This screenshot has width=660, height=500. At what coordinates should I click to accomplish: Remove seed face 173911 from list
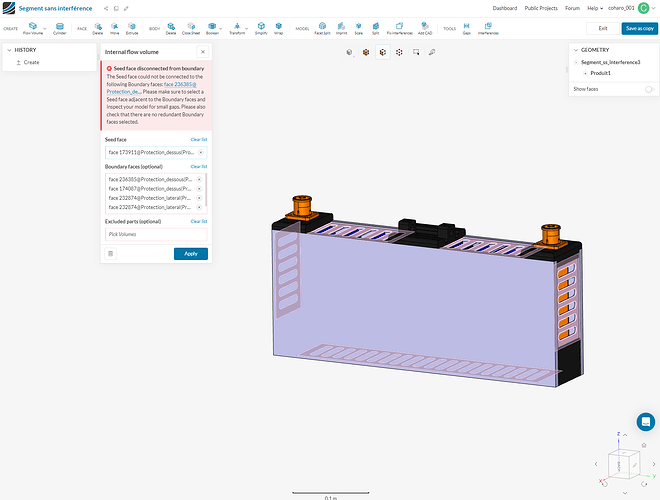(x=200, y=152)
